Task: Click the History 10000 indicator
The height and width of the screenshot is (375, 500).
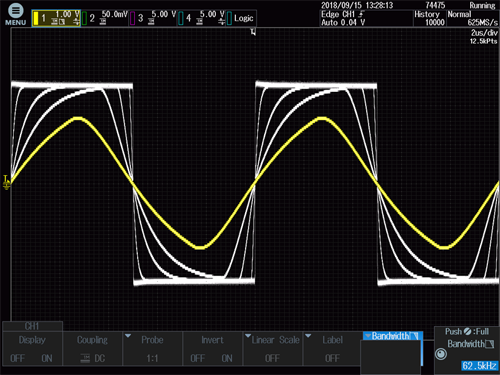Action: 430,18
